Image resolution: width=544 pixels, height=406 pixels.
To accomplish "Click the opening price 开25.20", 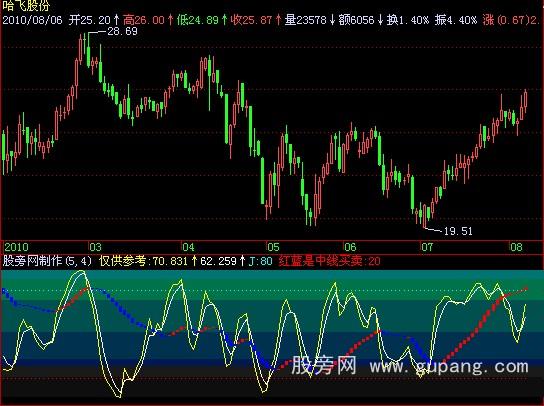I will (90, 20).
